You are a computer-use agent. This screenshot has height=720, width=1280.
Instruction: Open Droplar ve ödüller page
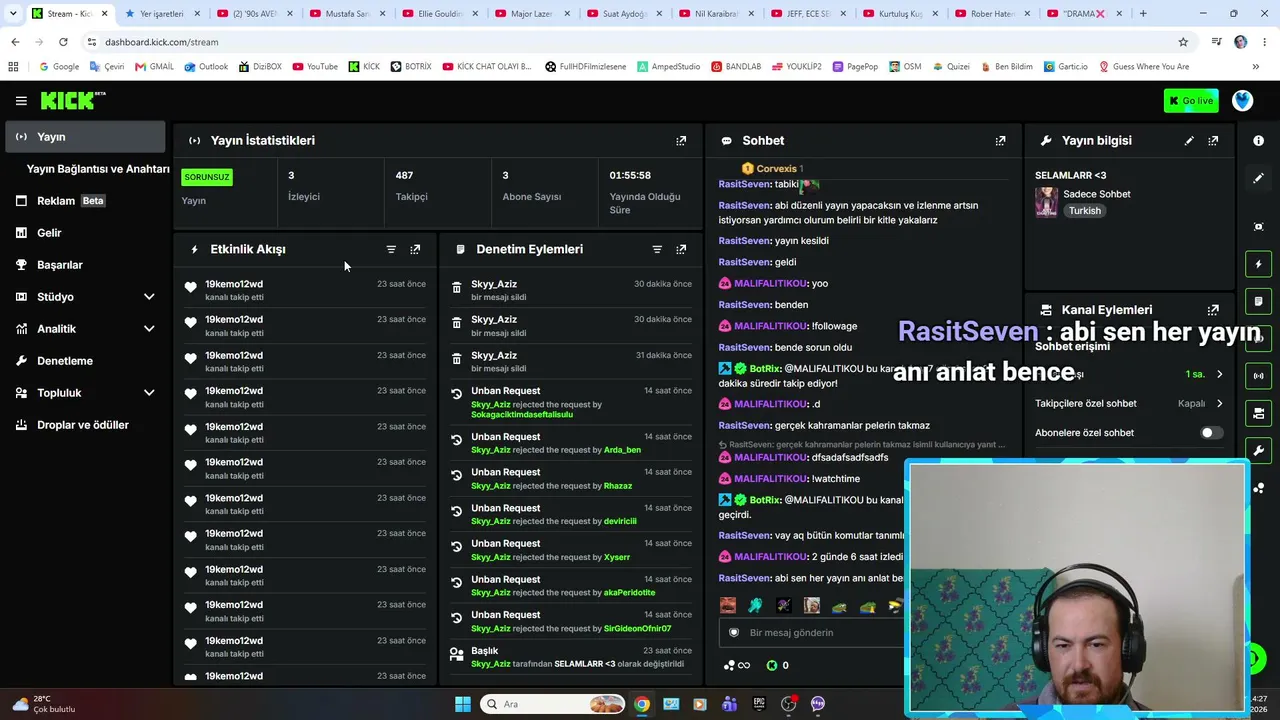85,425
